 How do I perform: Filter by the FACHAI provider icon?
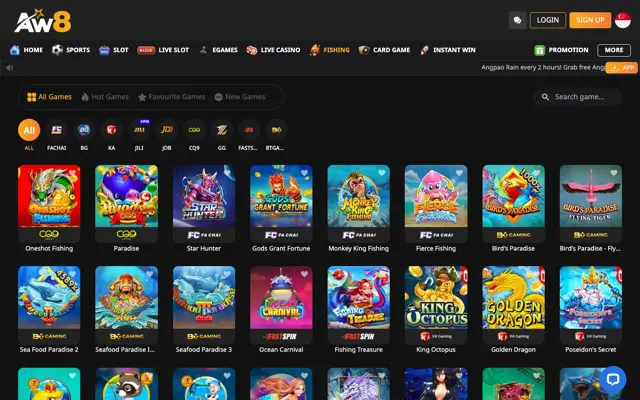pyautogui.click(x=56, y=130)
